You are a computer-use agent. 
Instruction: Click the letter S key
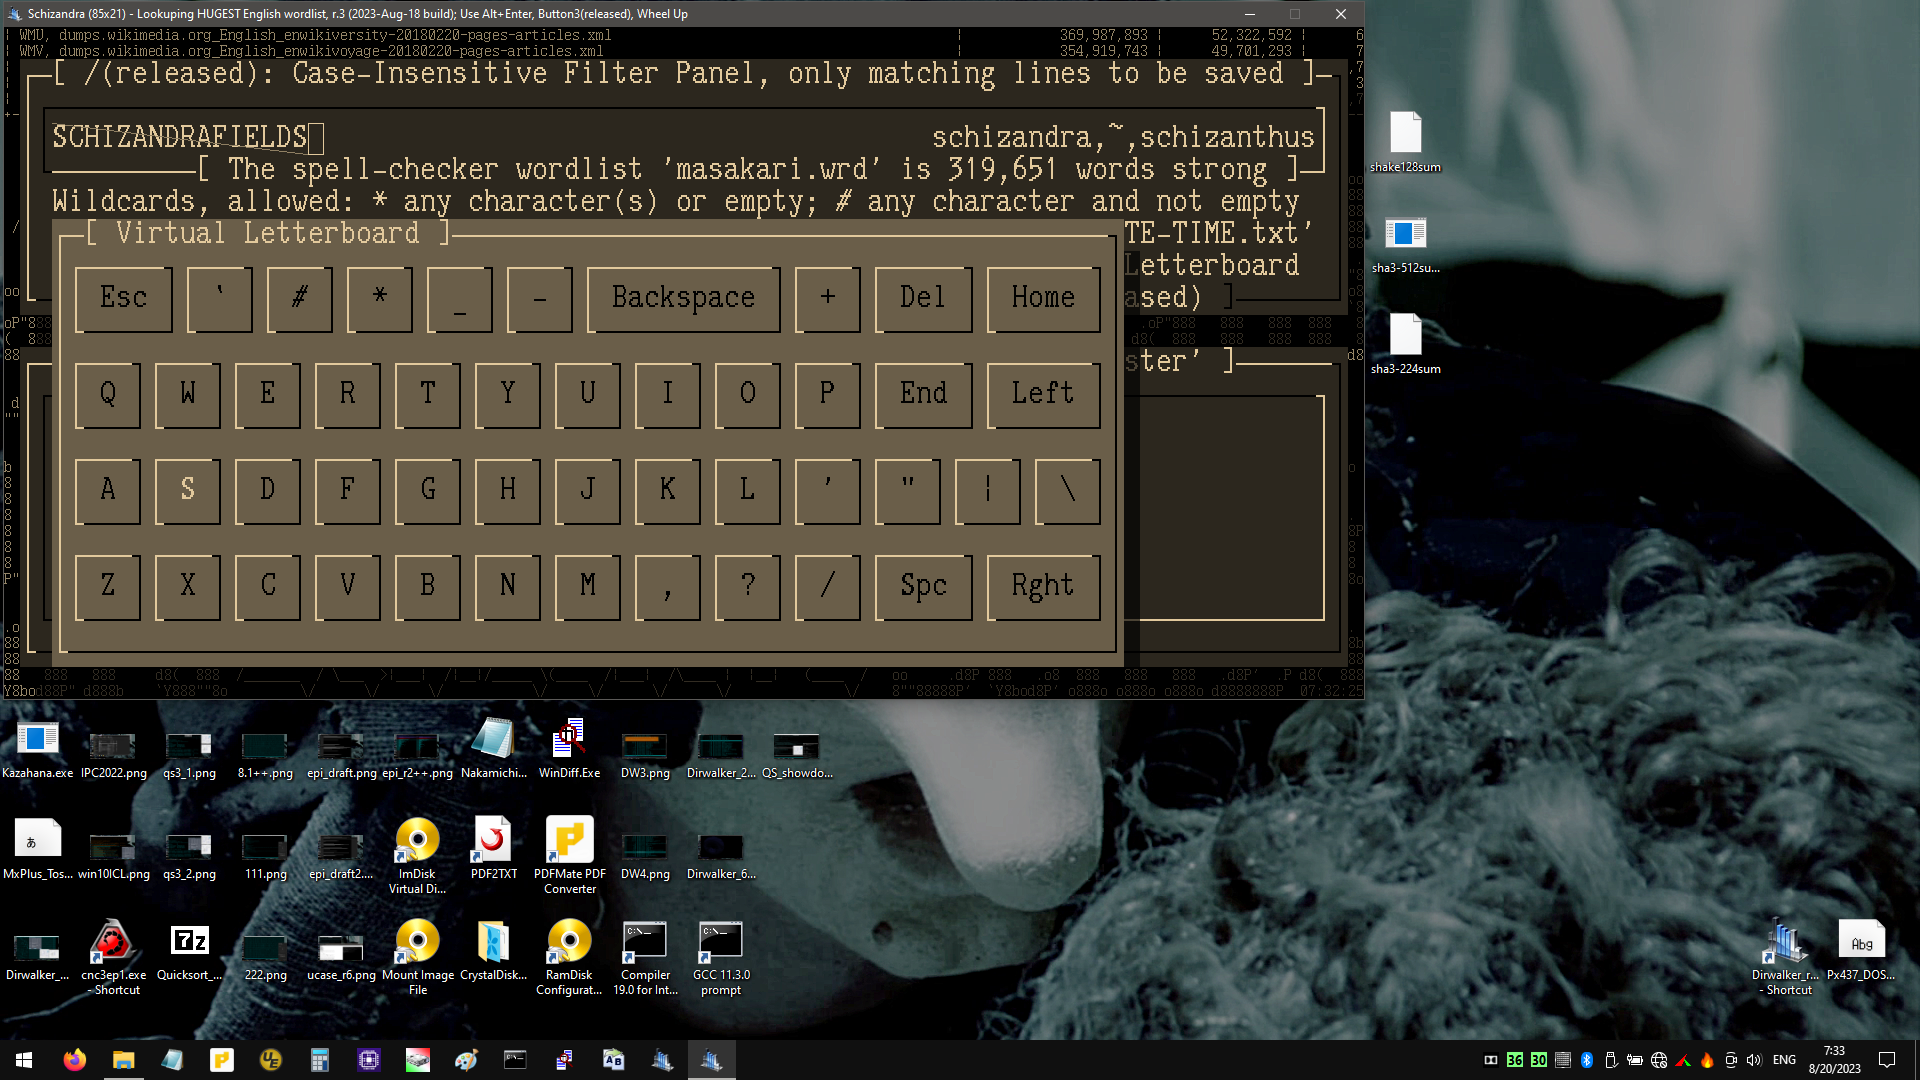(x=187, y=490)
